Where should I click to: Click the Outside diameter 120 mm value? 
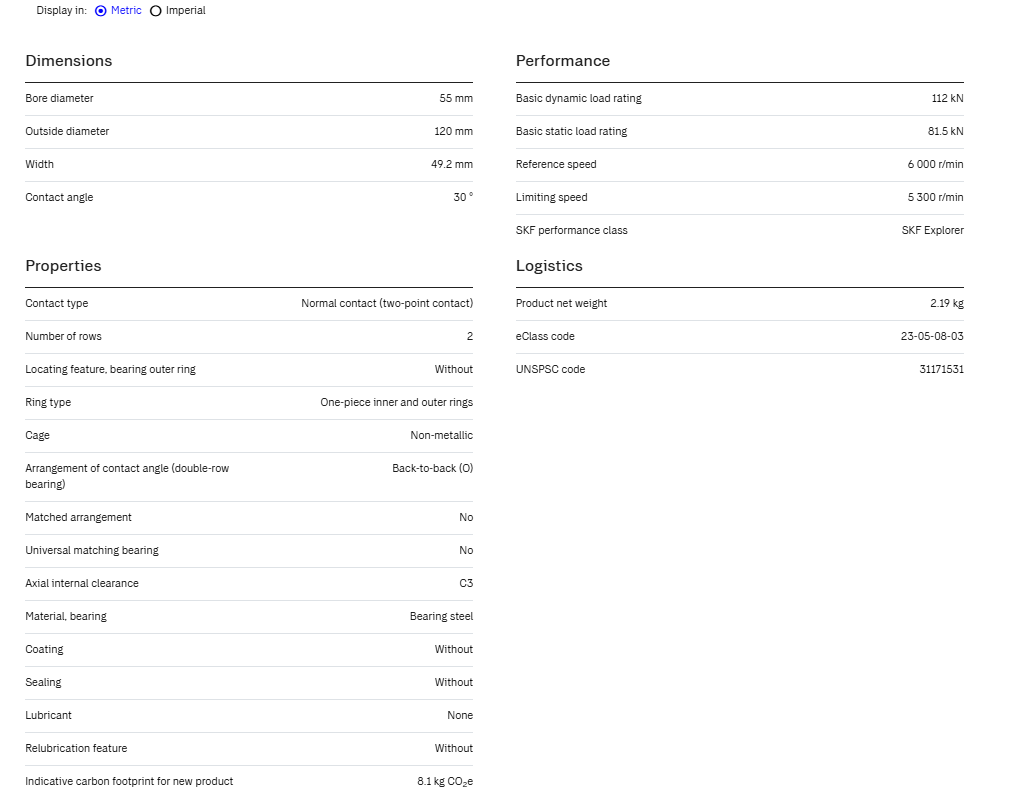point(453,132)
